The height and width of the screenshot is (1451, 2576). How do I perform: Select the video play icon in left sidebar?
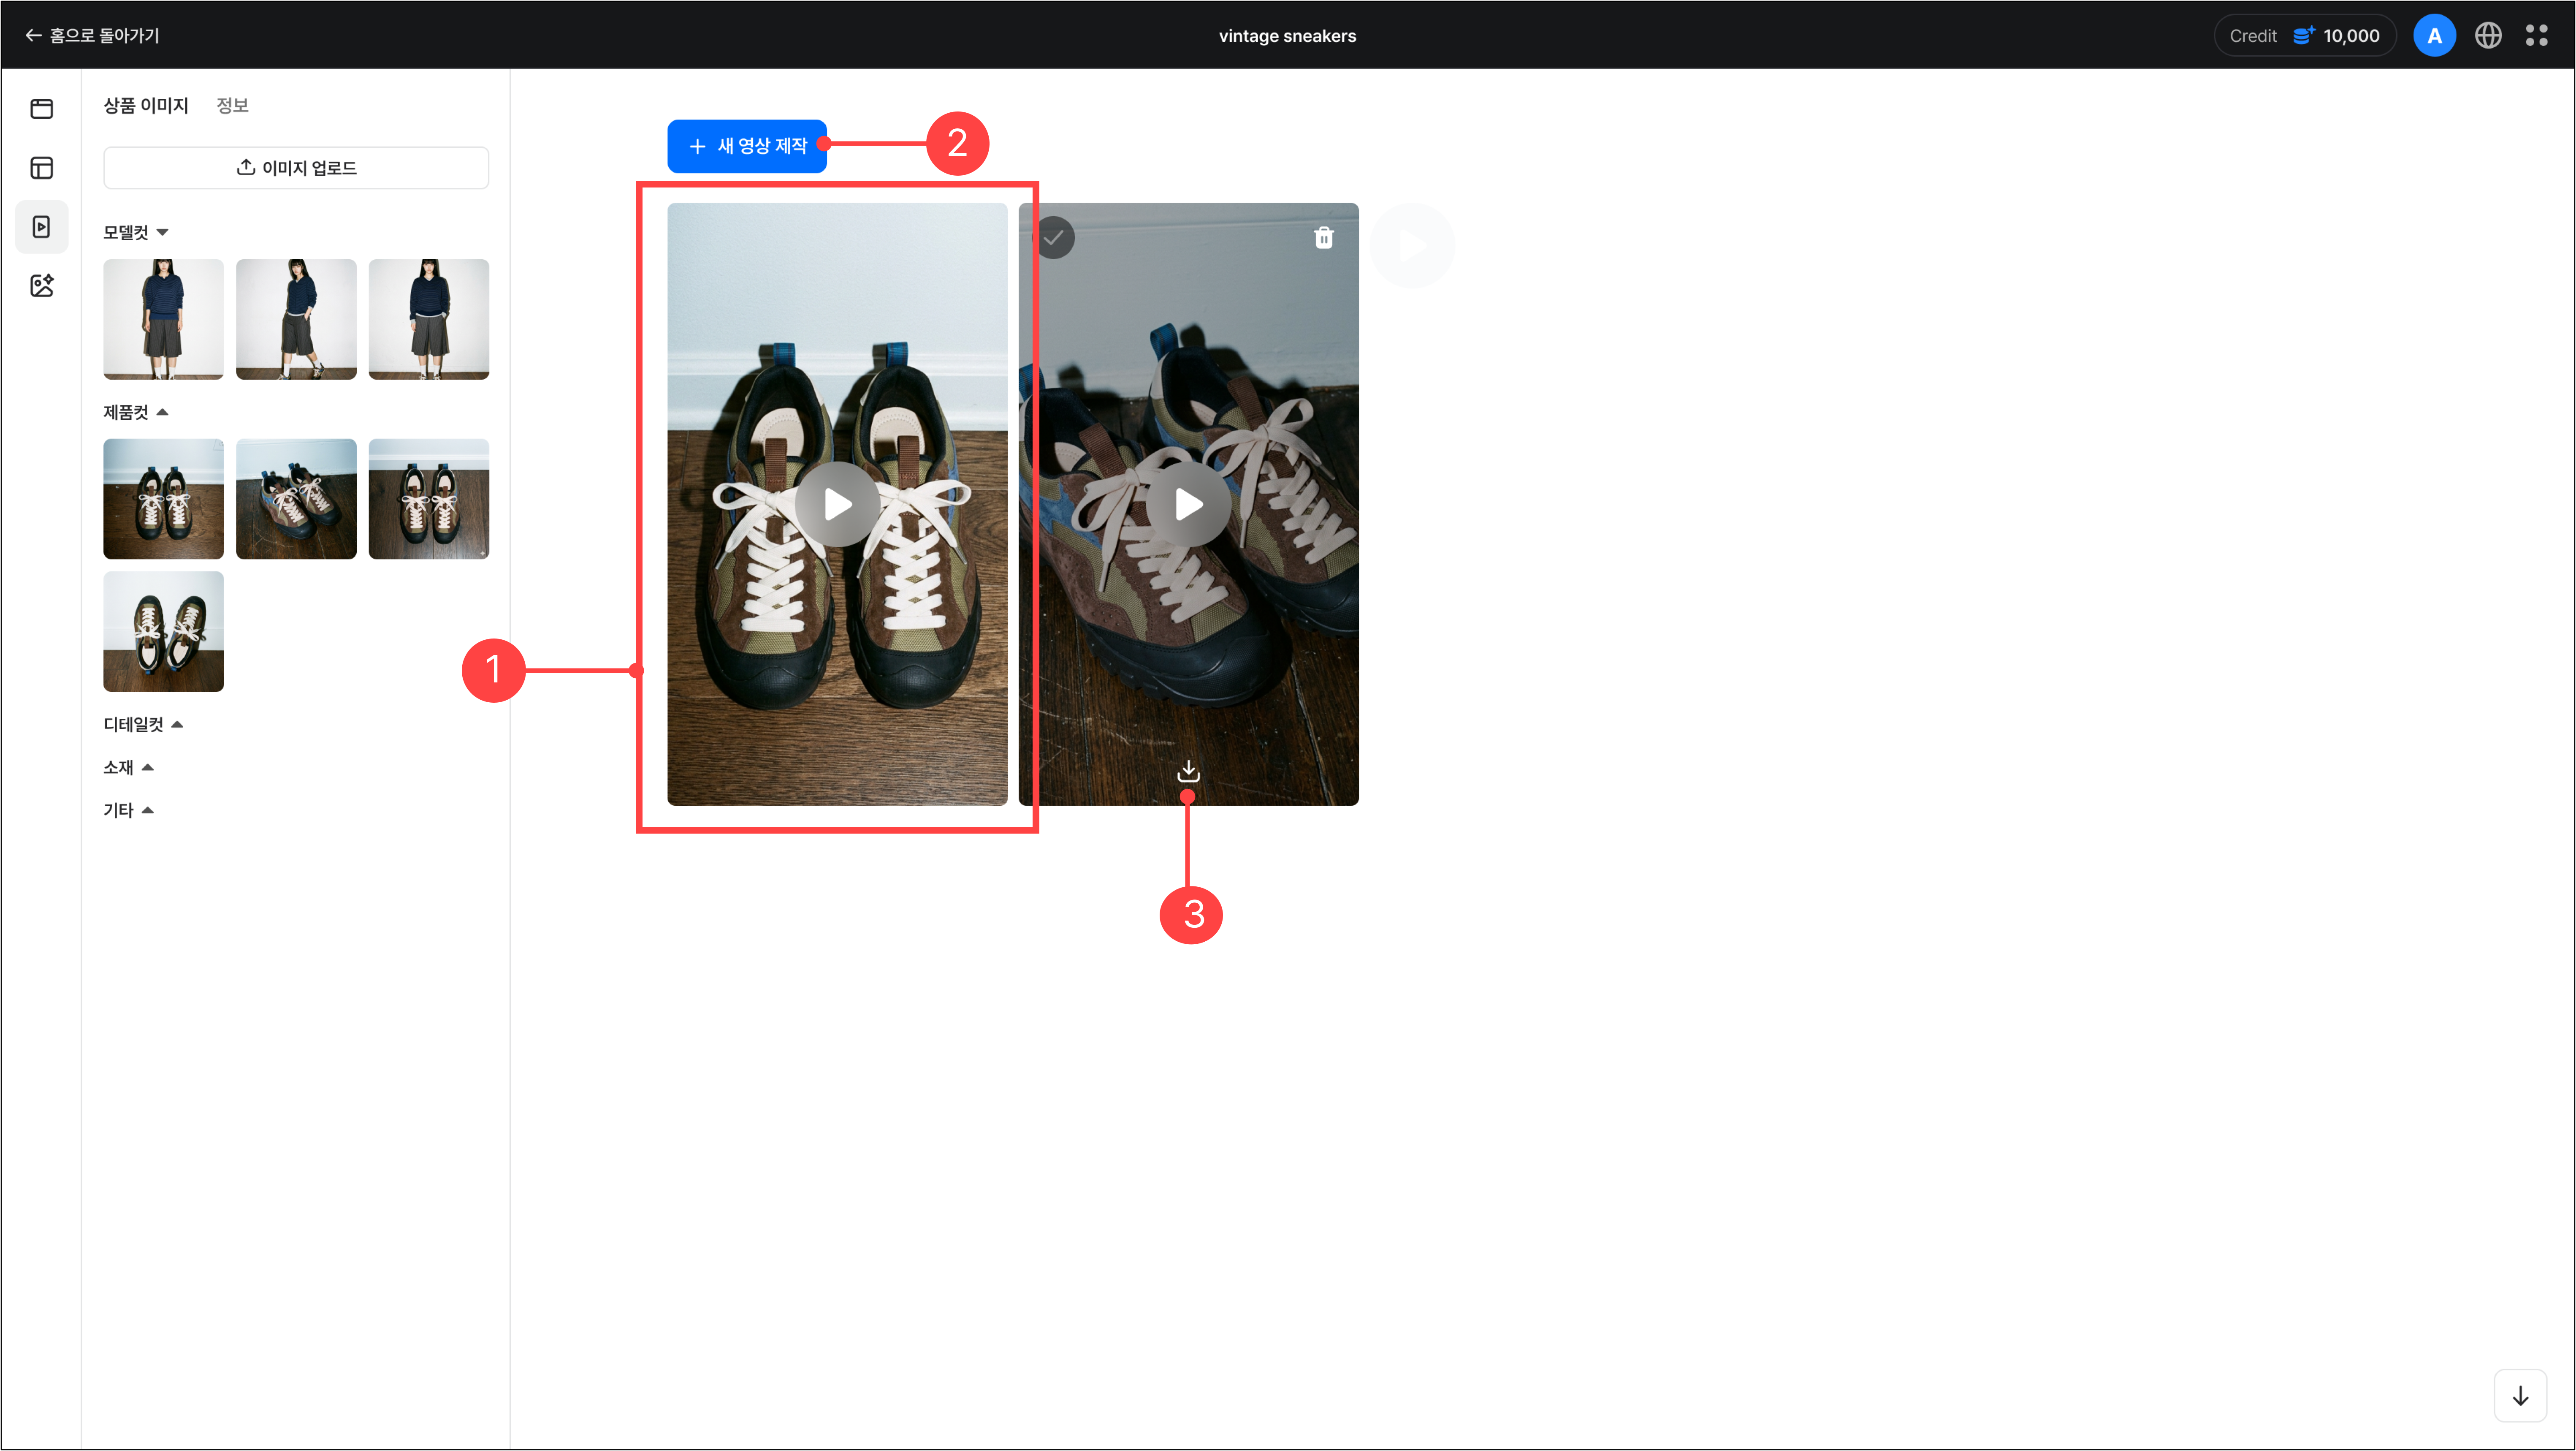(42, 227)
